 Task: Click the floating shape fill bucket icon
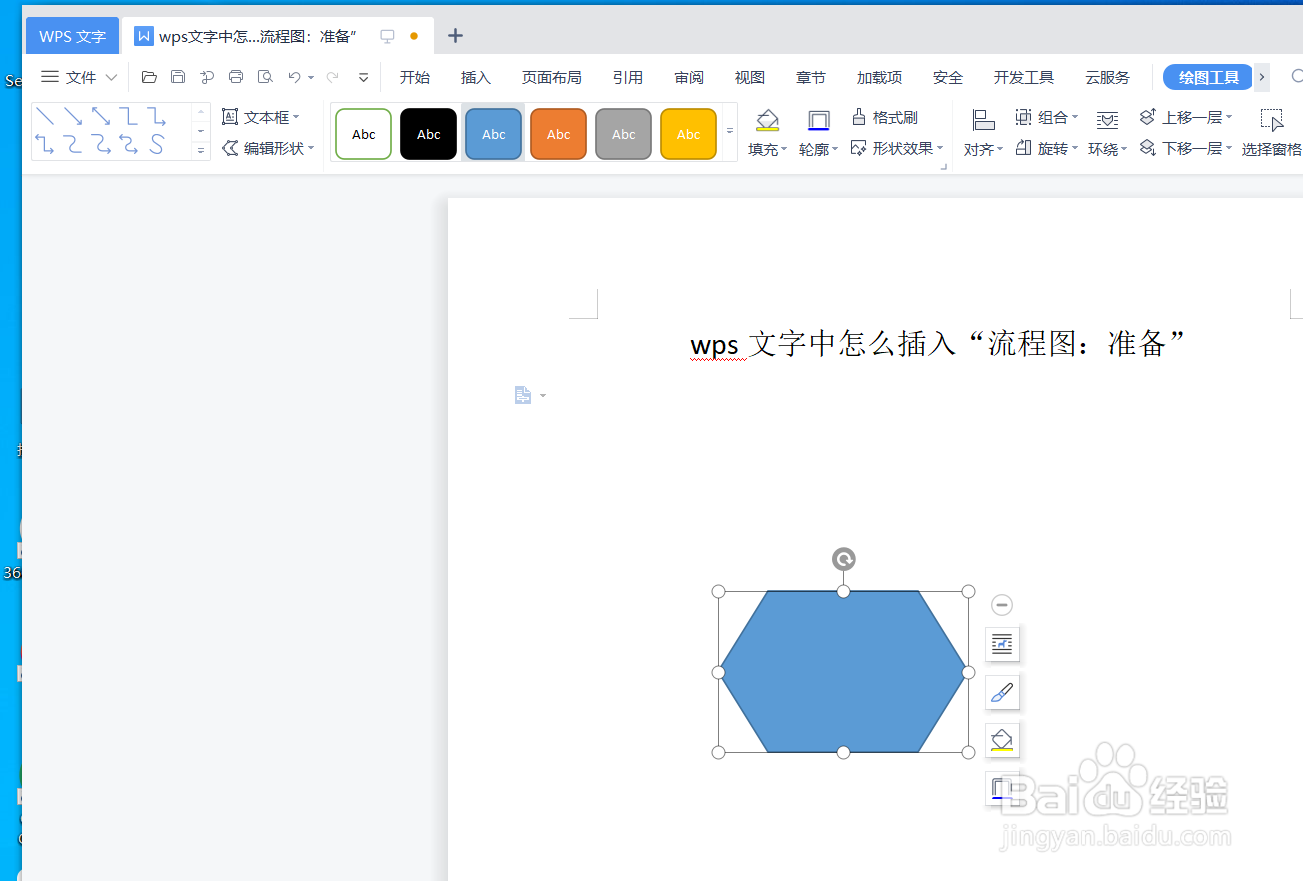pyautogui.click(x=1002, y=740)
